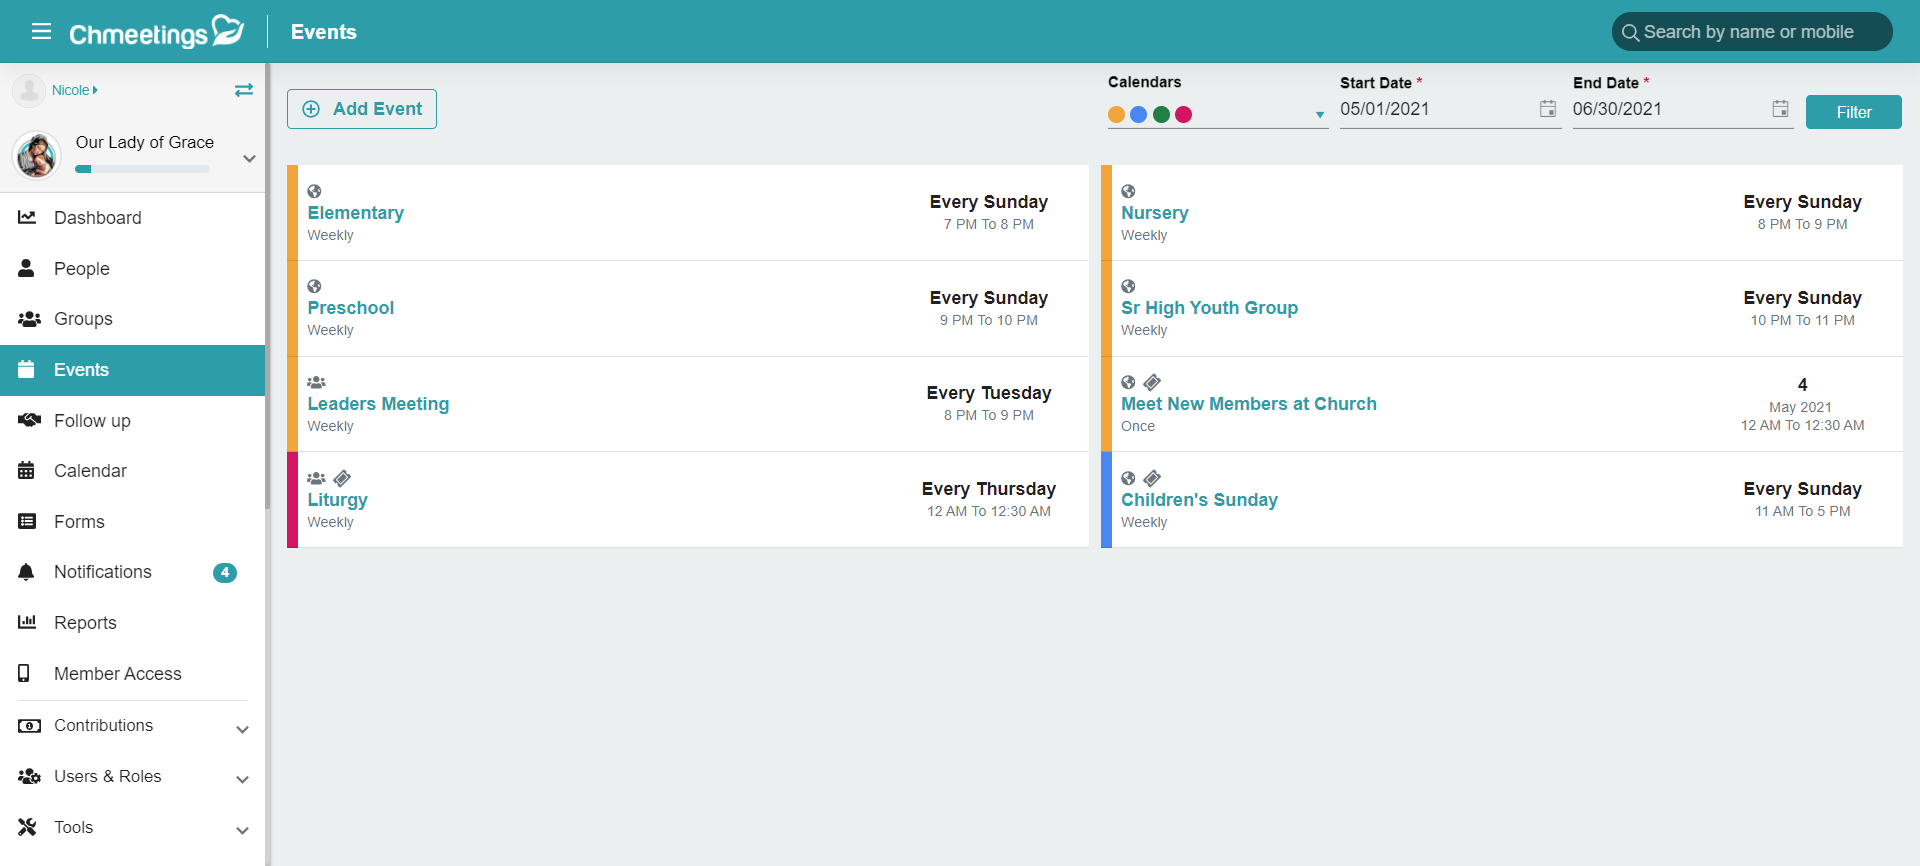Go to People in sidebar
Viewport: 1920px width, 866px height.
[132, 268]
